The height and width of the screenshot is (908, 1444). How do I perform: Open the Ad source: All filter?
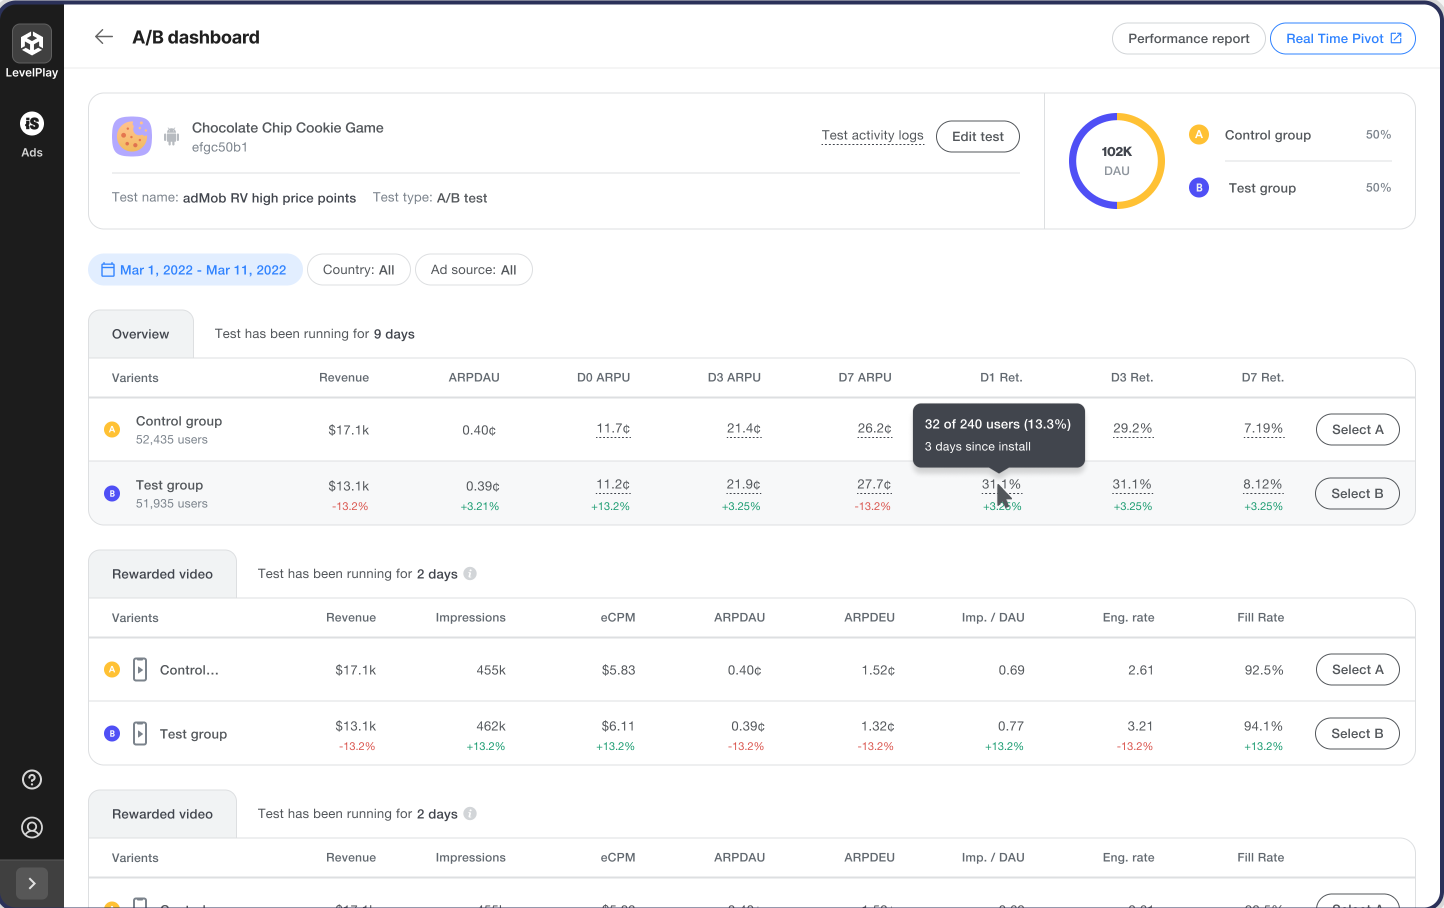(x=473, y=270)
